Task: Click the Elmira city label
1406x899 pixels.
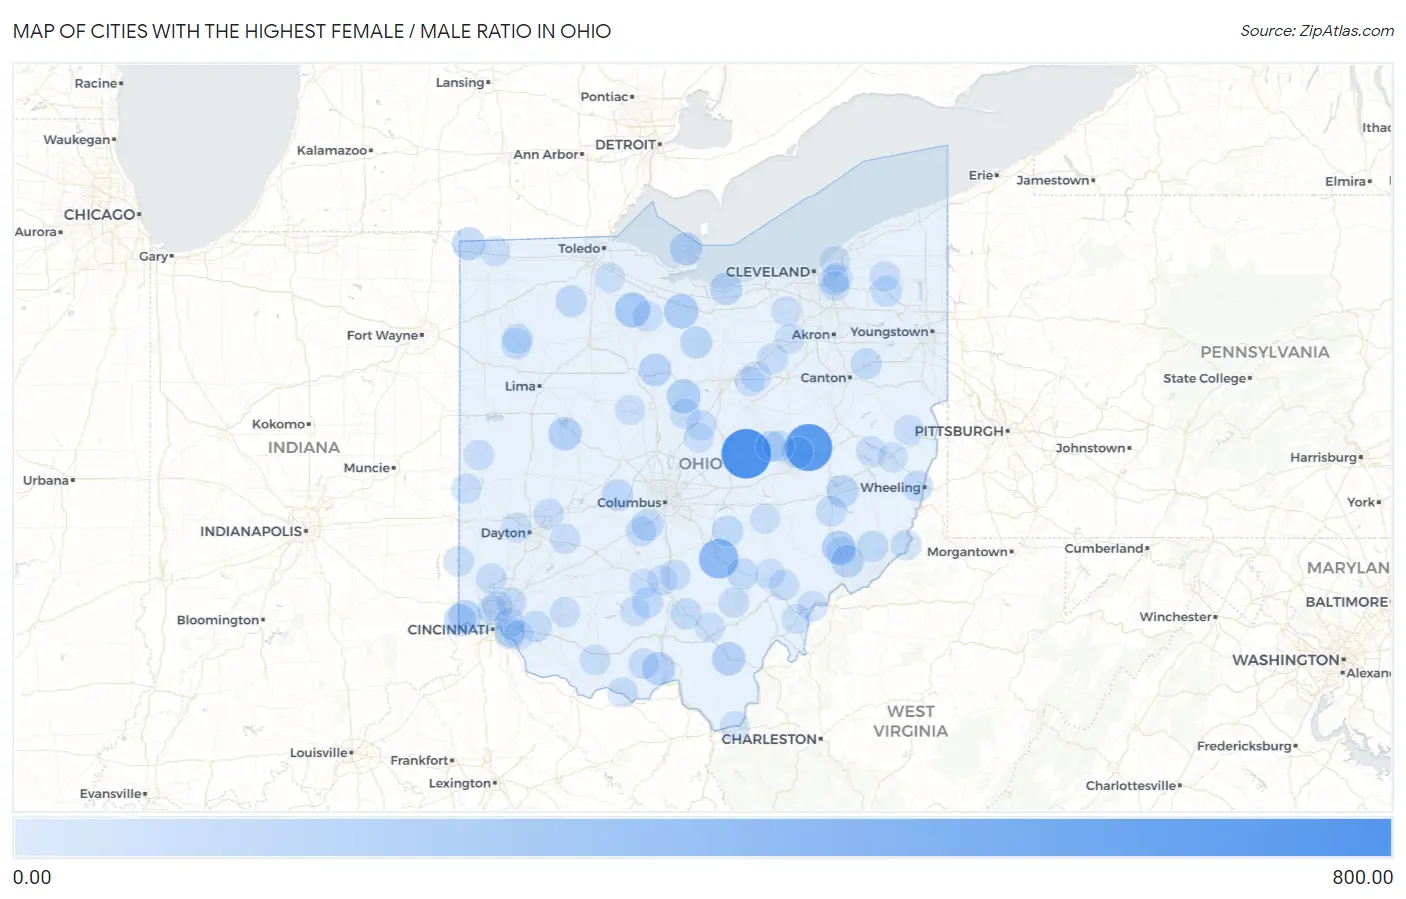Action: [1345, 182]
